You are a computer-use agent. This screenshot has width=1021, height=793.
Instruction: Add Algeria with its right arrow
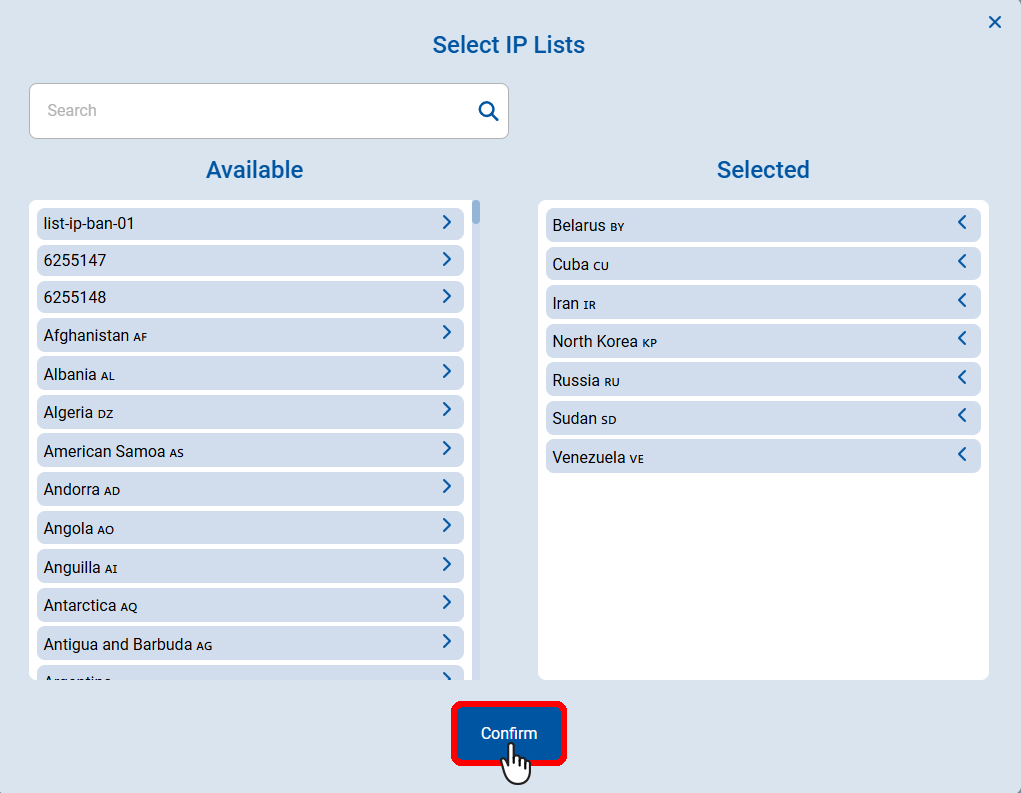[x=447, y=409]
